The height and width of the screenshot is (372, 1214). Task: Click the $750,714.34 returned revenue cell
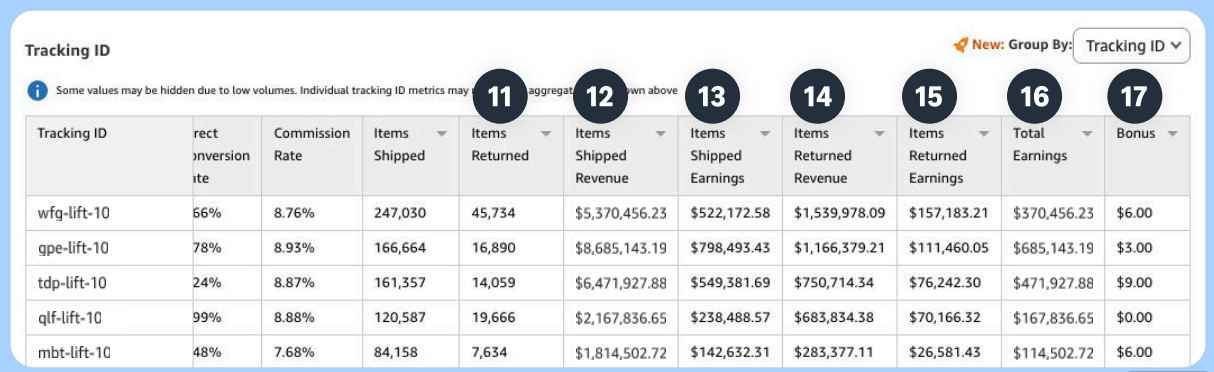tap(840, 283)
